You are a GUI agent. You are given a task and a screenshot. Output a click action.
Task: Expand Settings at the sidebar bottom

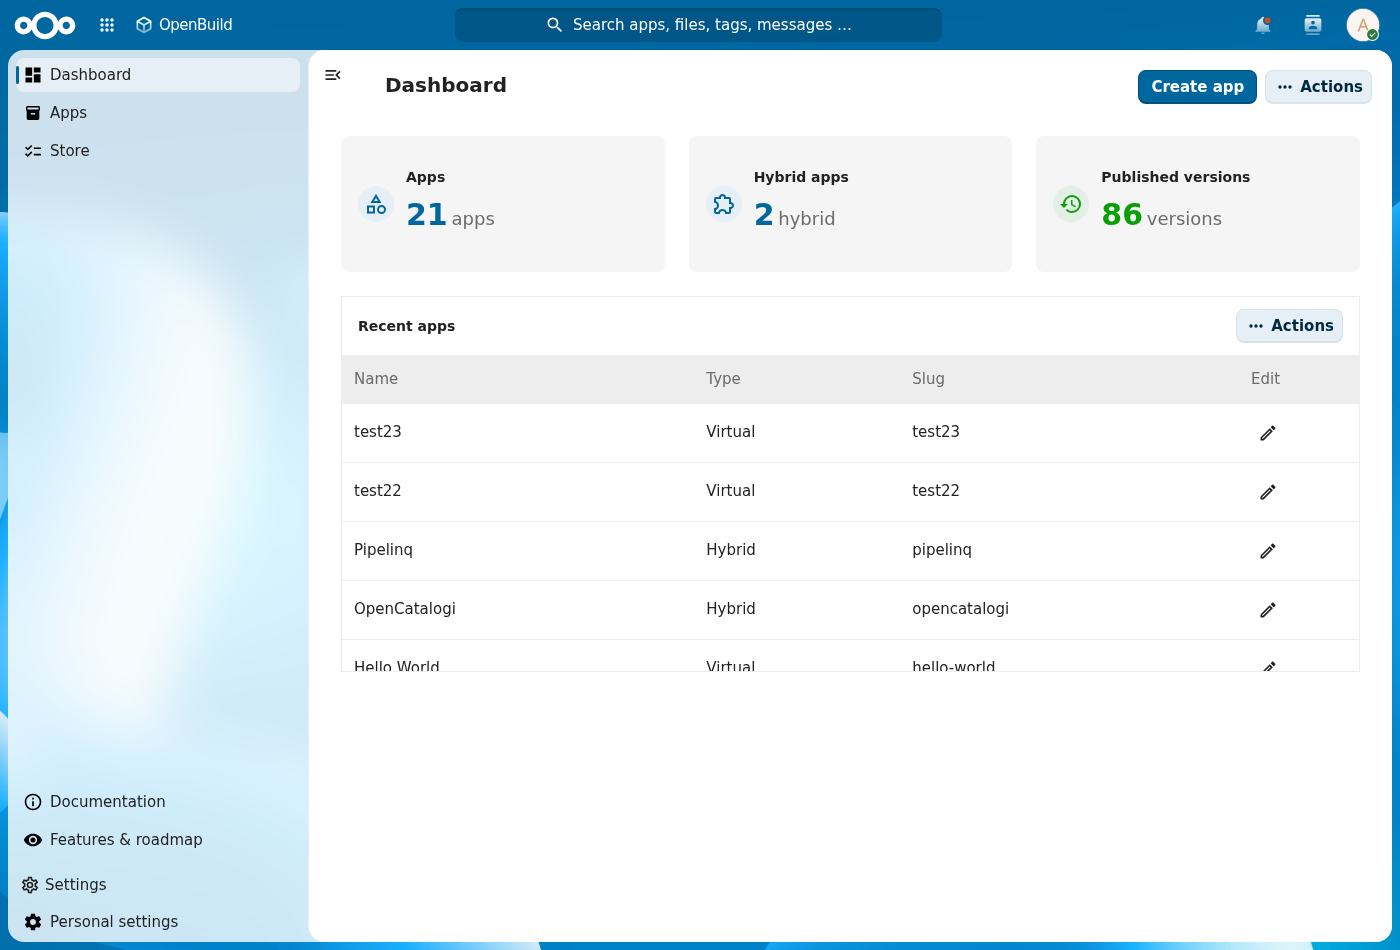point(158,885)
